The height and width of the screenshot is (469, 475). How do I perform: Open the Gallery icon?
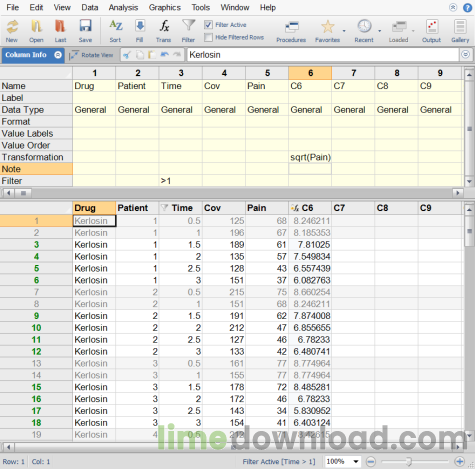click(x=460, y=31)
